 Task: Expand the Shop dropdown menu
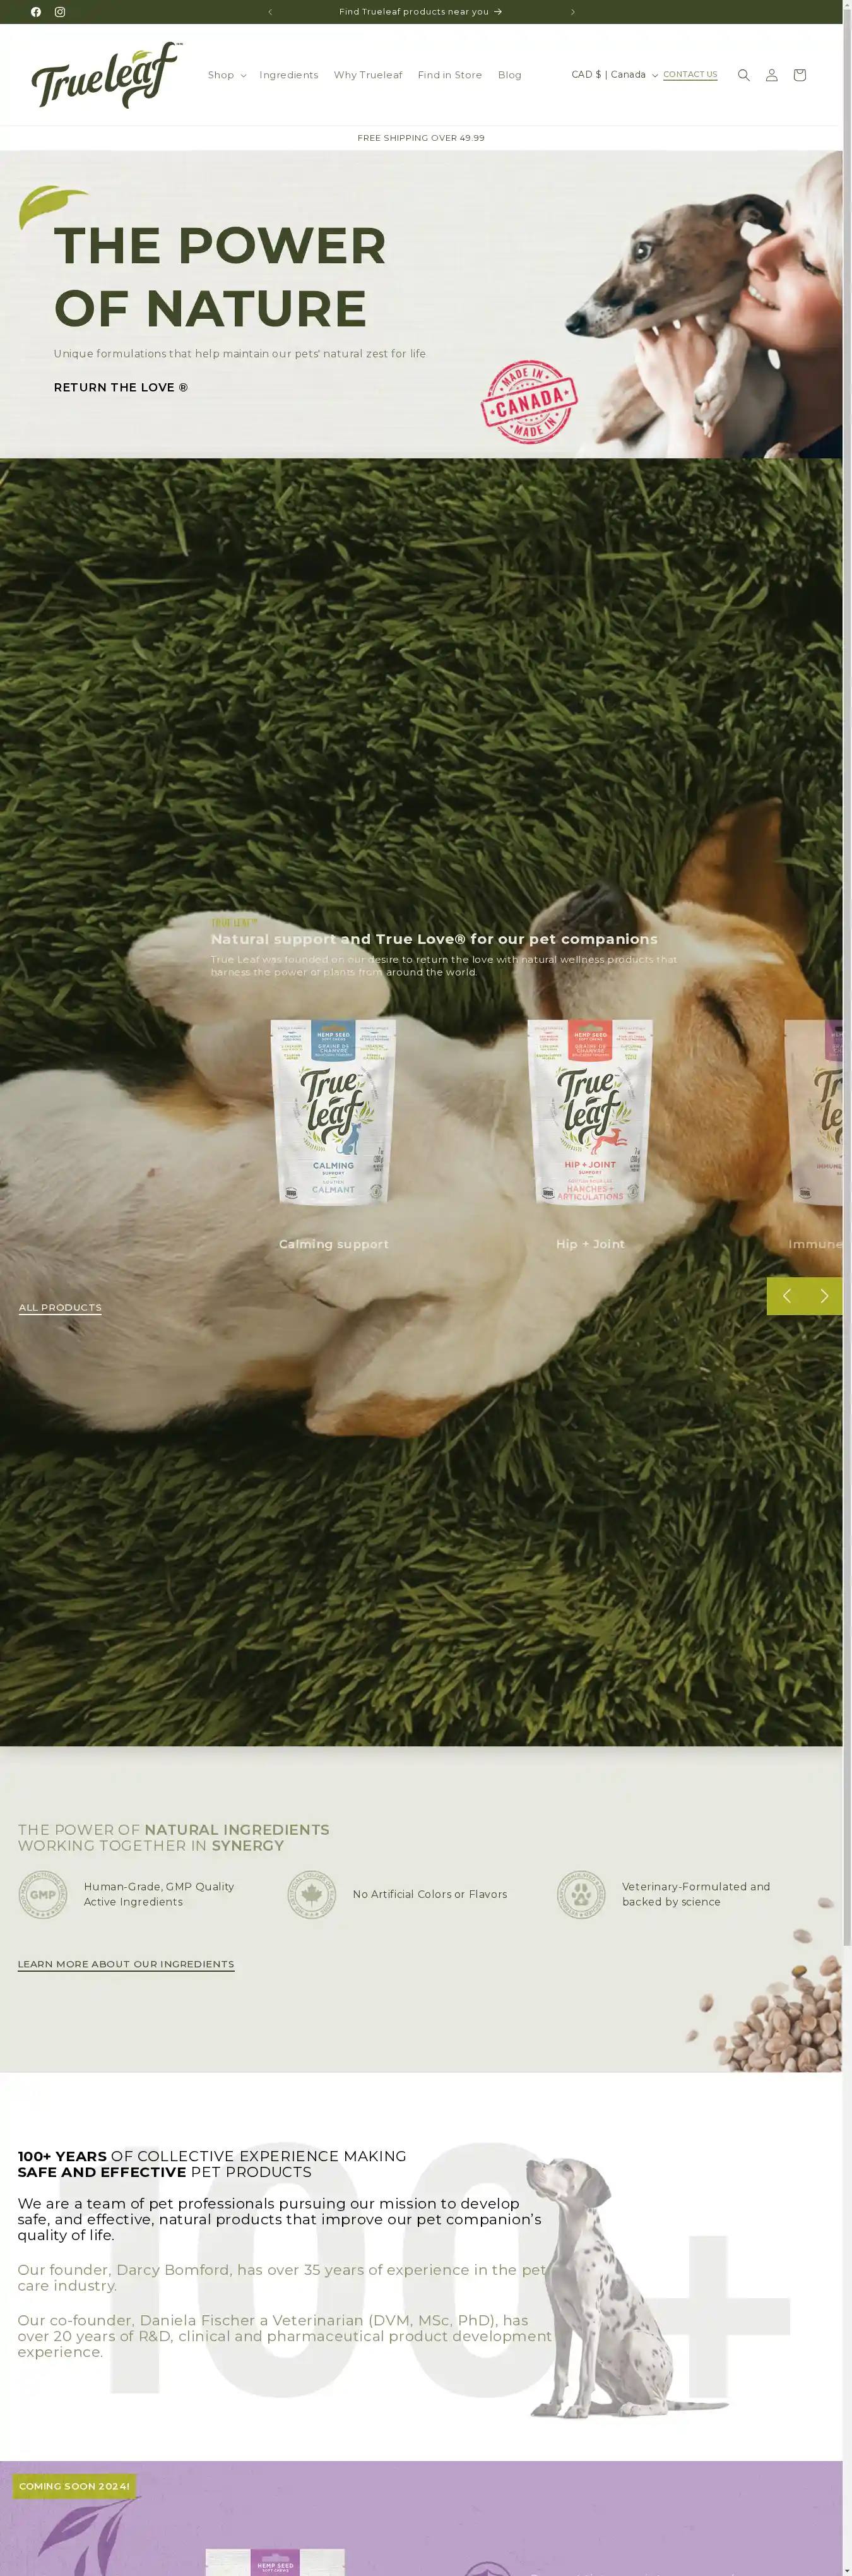tap(226, 75)
